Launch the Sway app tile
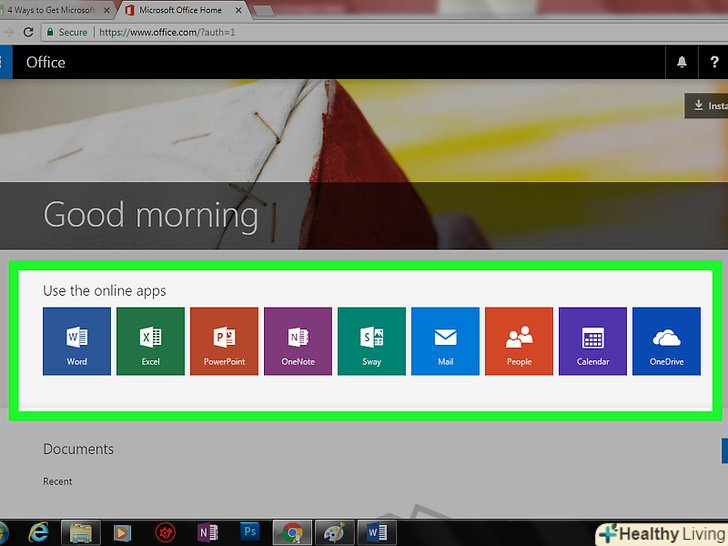The width and height of the screenshot is (728, 546). click(371, 341)
